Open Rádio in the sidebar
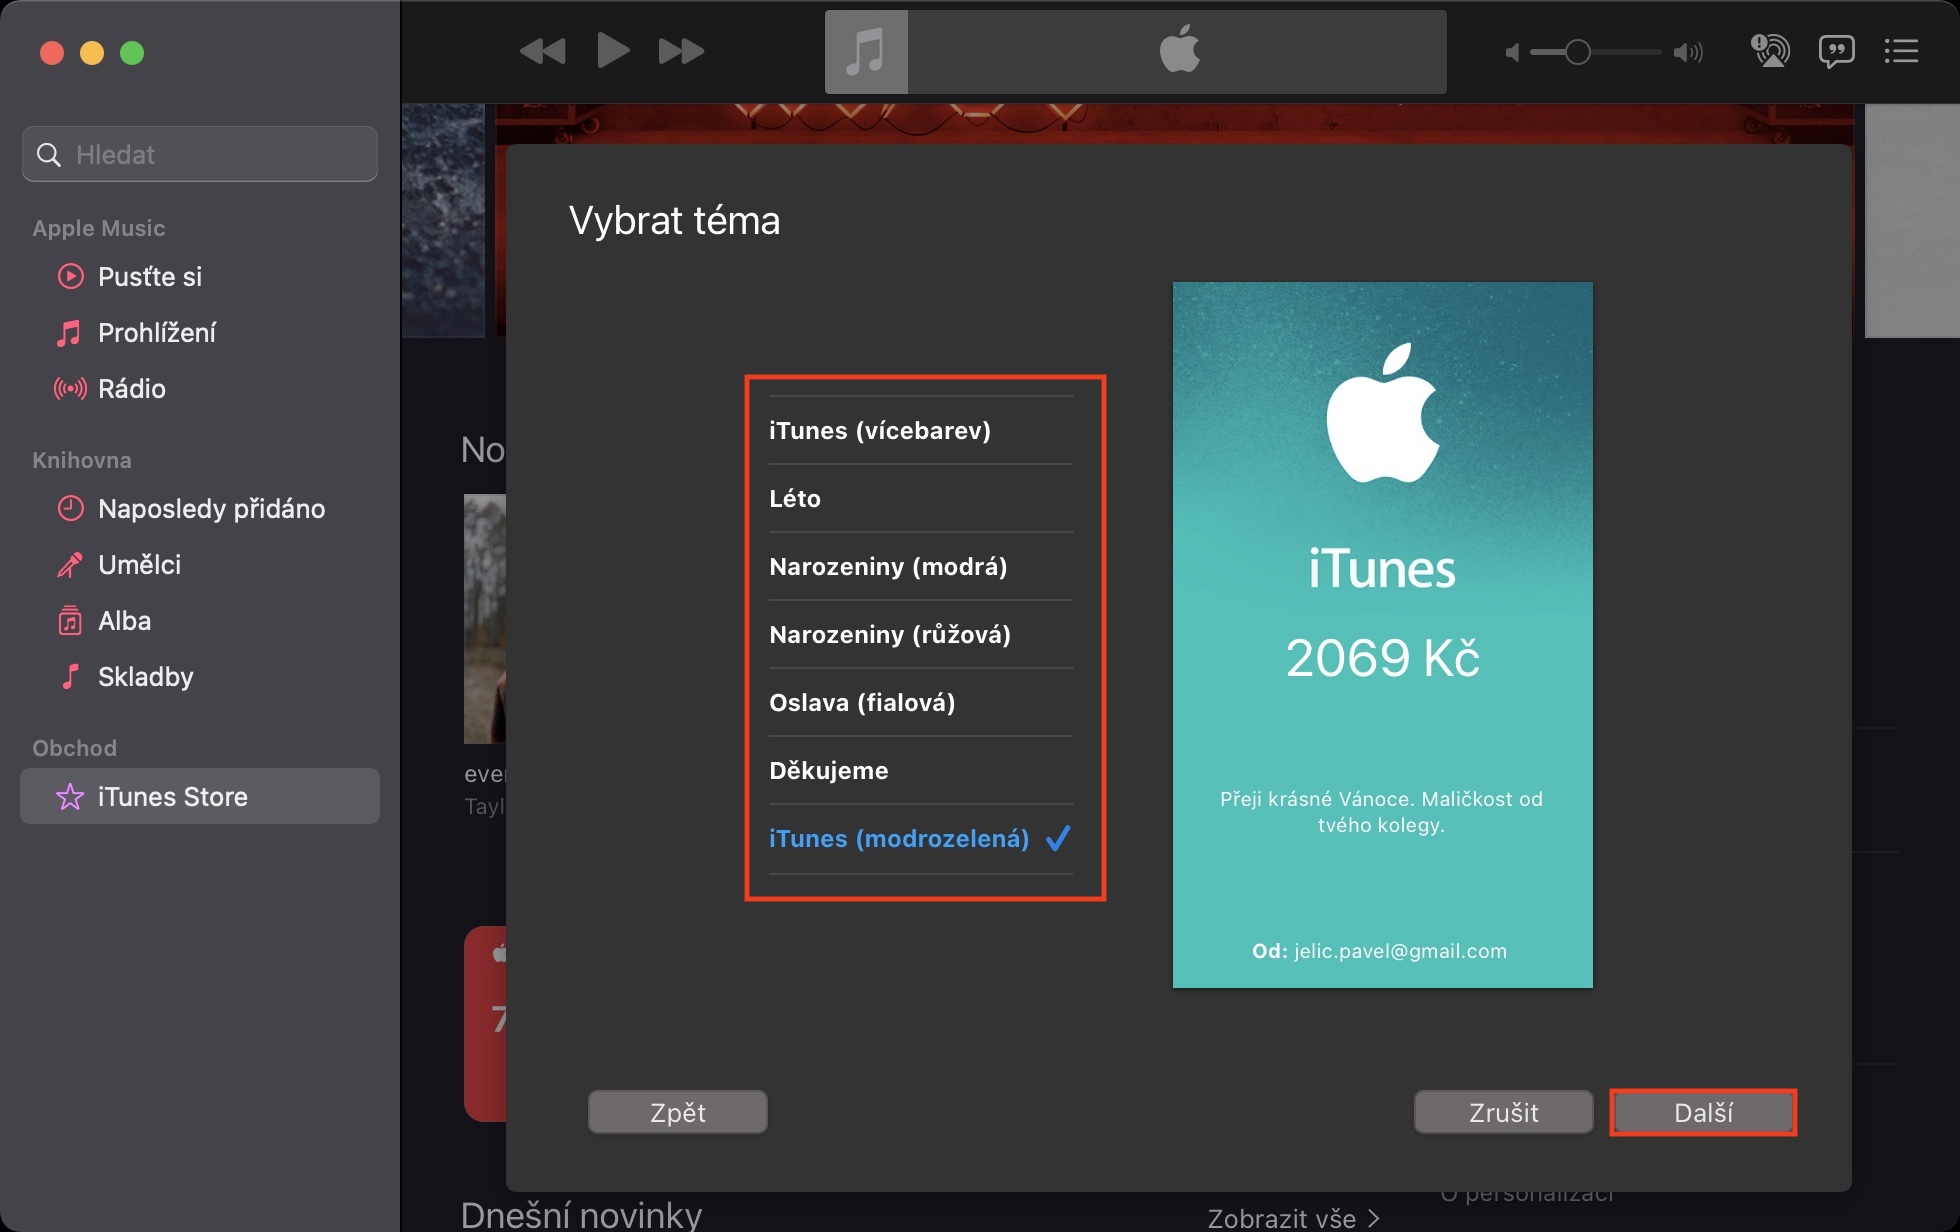1960x1232 pixels. 131,389
